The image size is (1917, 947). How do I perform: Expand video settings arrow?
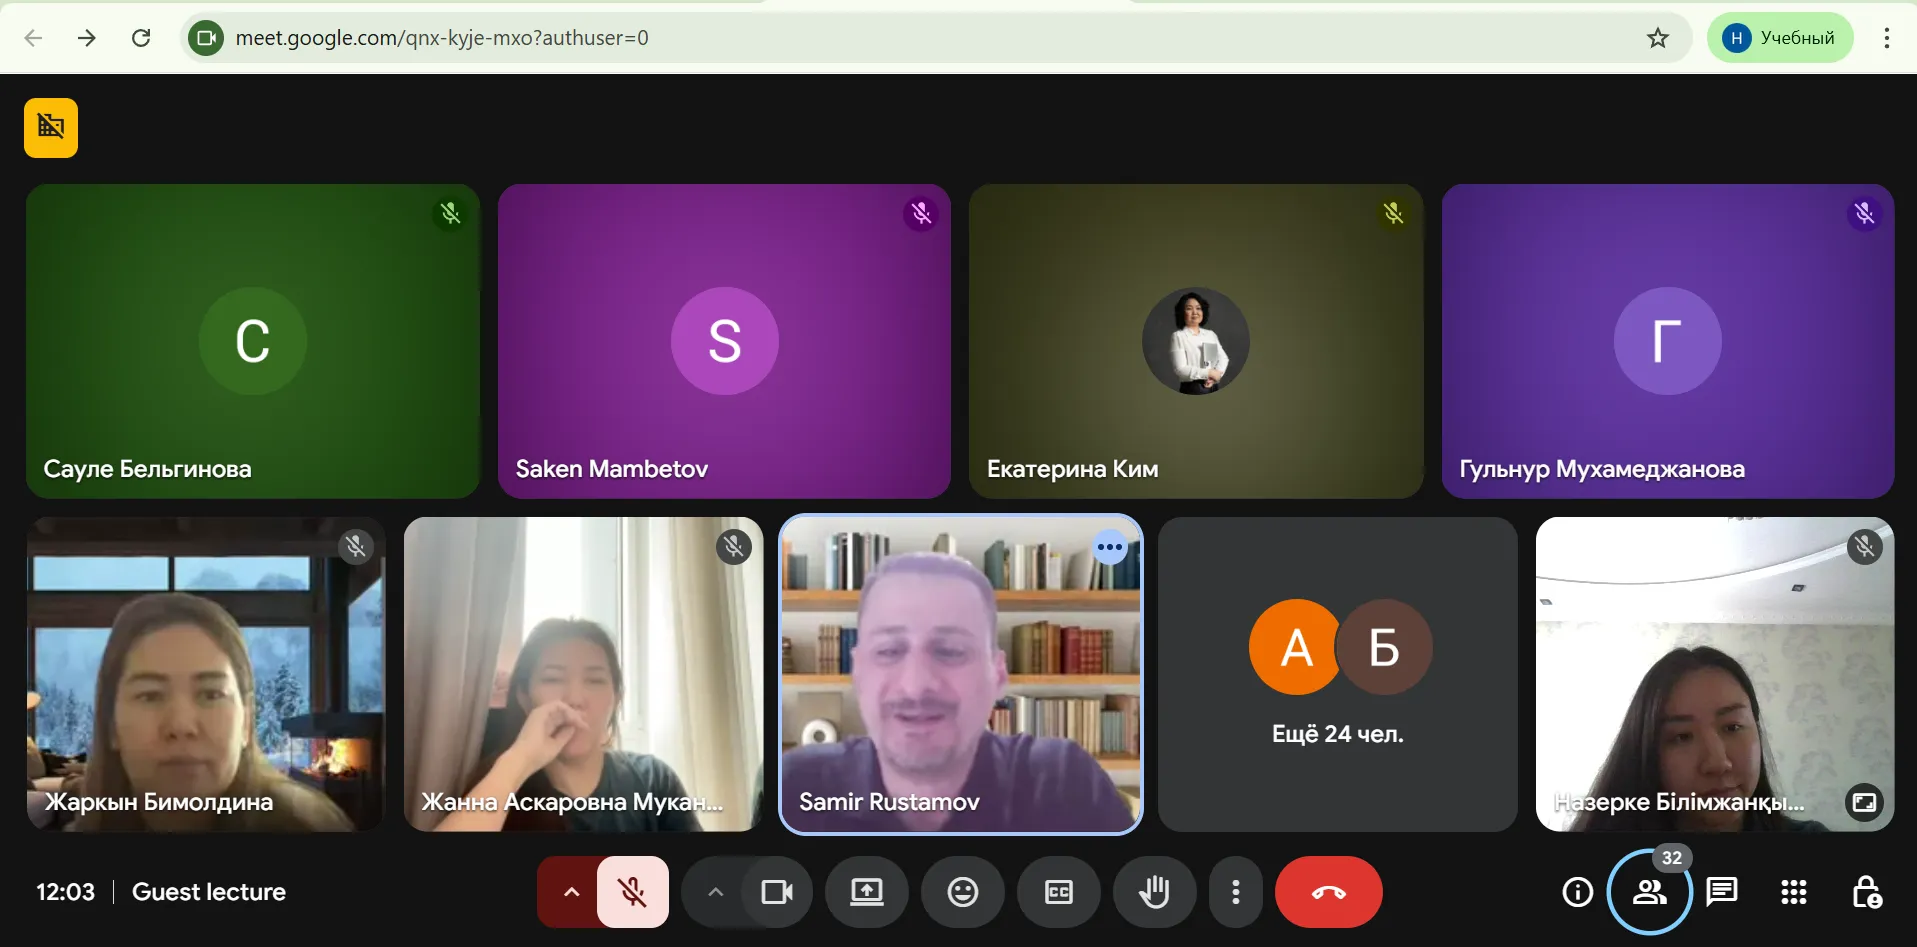[715, 892]
